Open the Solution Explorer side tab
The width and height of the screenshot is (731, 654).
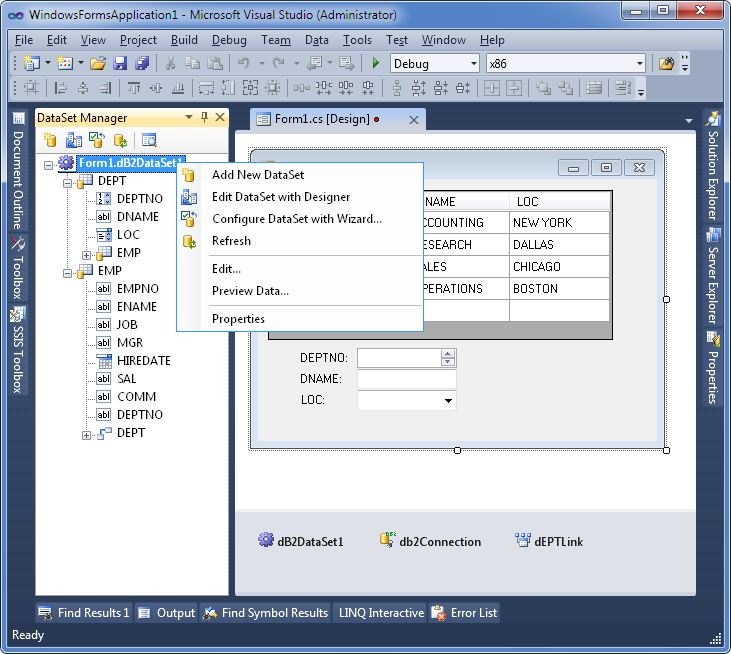[712, 165]
